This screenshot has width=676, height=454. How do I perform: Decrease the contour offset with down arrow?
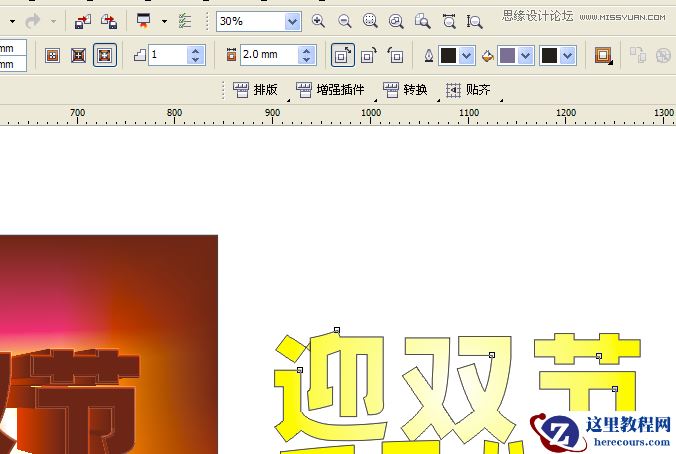click(x=306, y=59)
